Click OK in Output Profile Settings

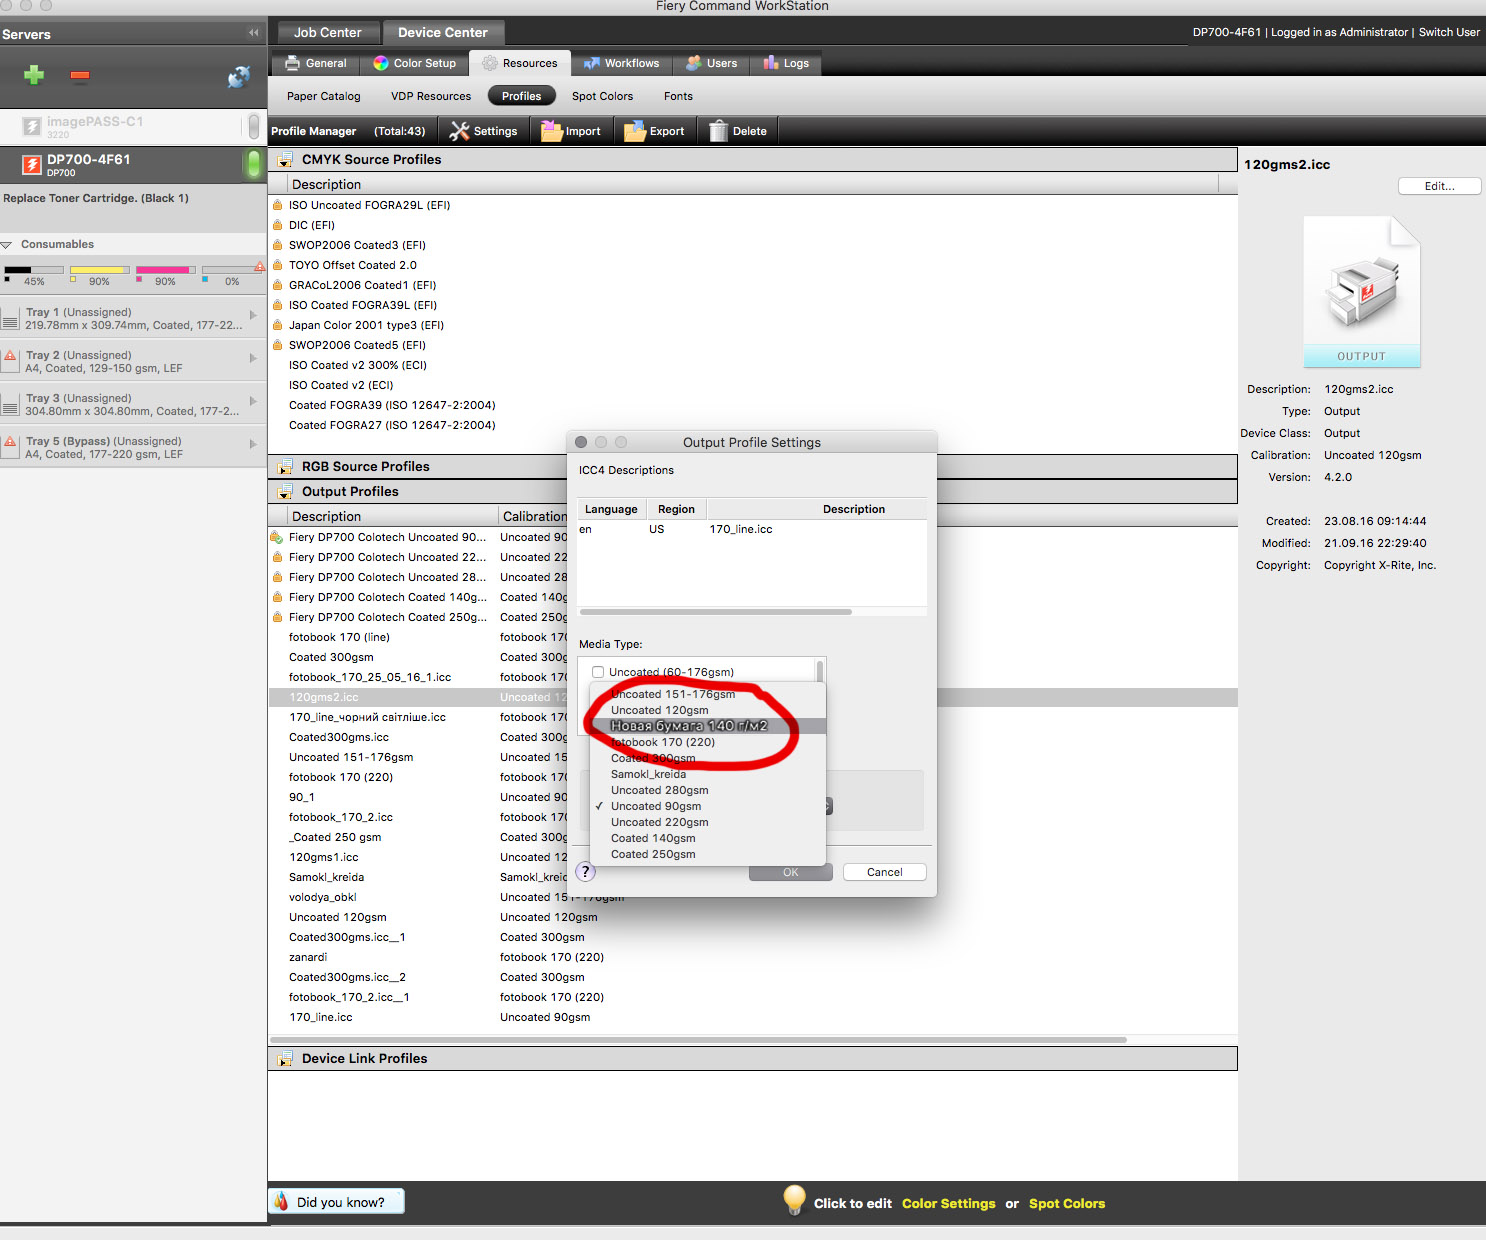(790, 872)
